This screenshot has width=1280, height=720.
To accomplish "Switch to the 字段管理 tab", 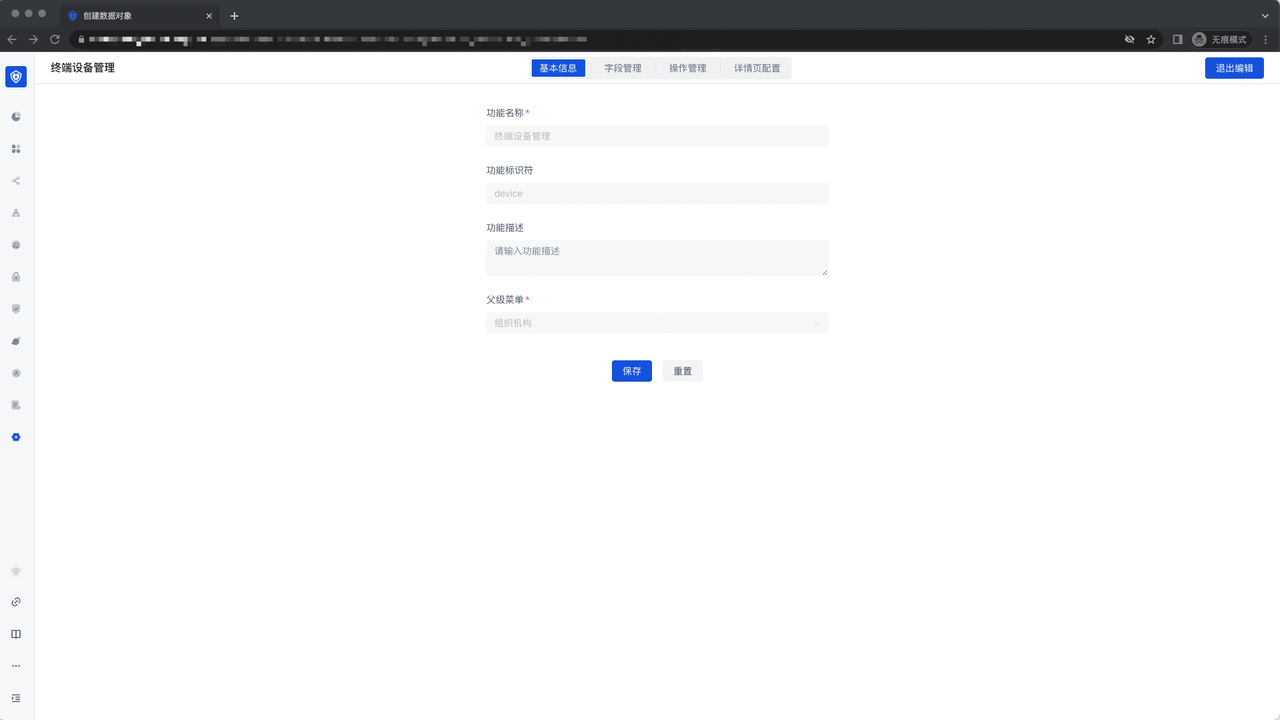I will (623, 68).
